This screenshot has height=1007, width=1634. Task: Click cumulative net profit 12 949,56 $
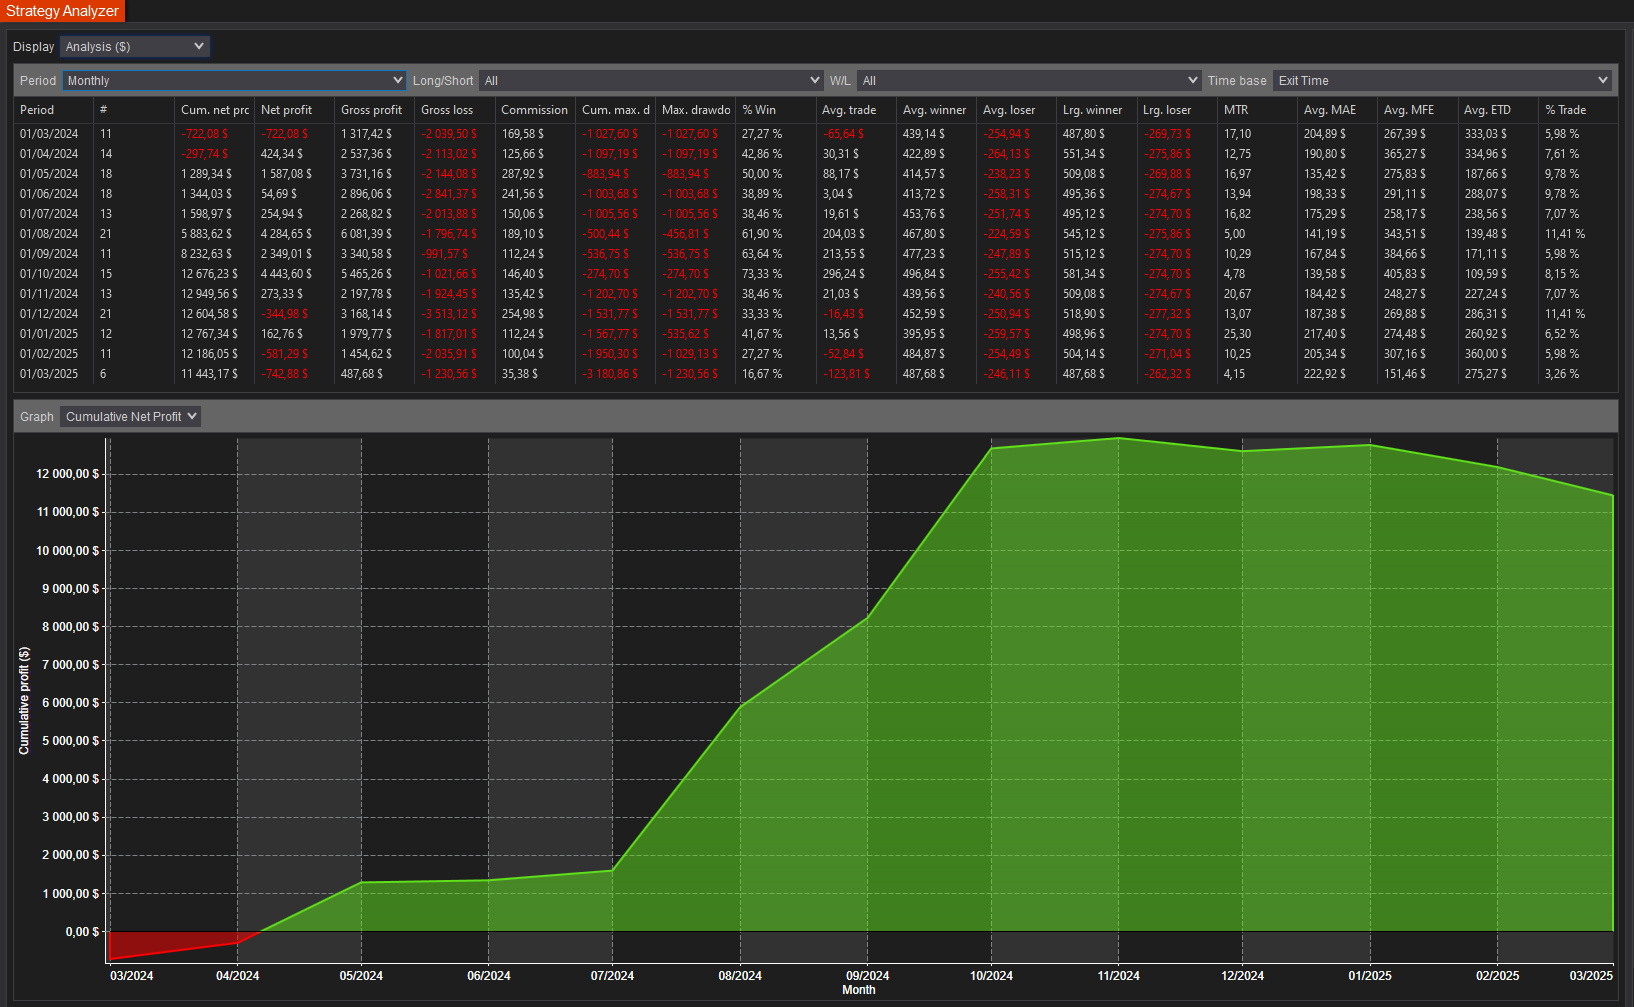[210, 294]
